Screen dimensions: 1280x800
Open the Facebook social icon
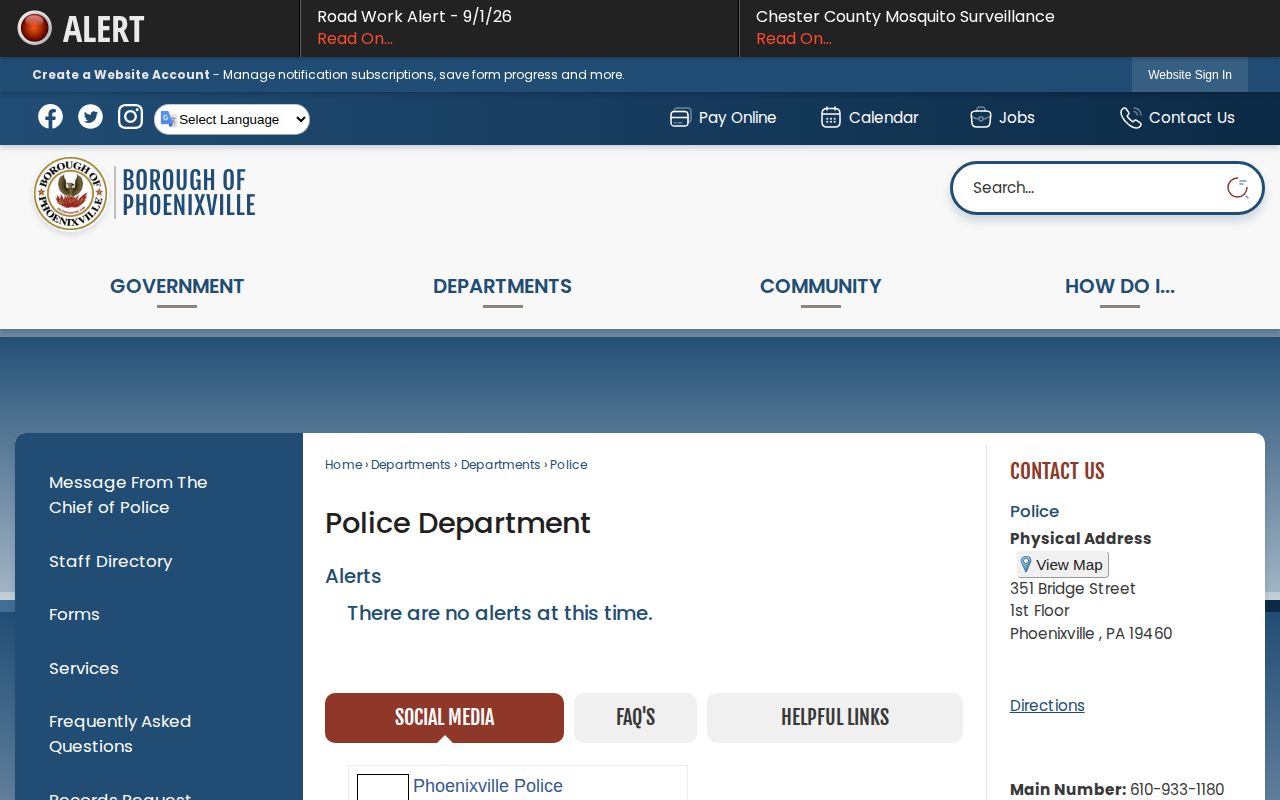(x=50, y=117)
